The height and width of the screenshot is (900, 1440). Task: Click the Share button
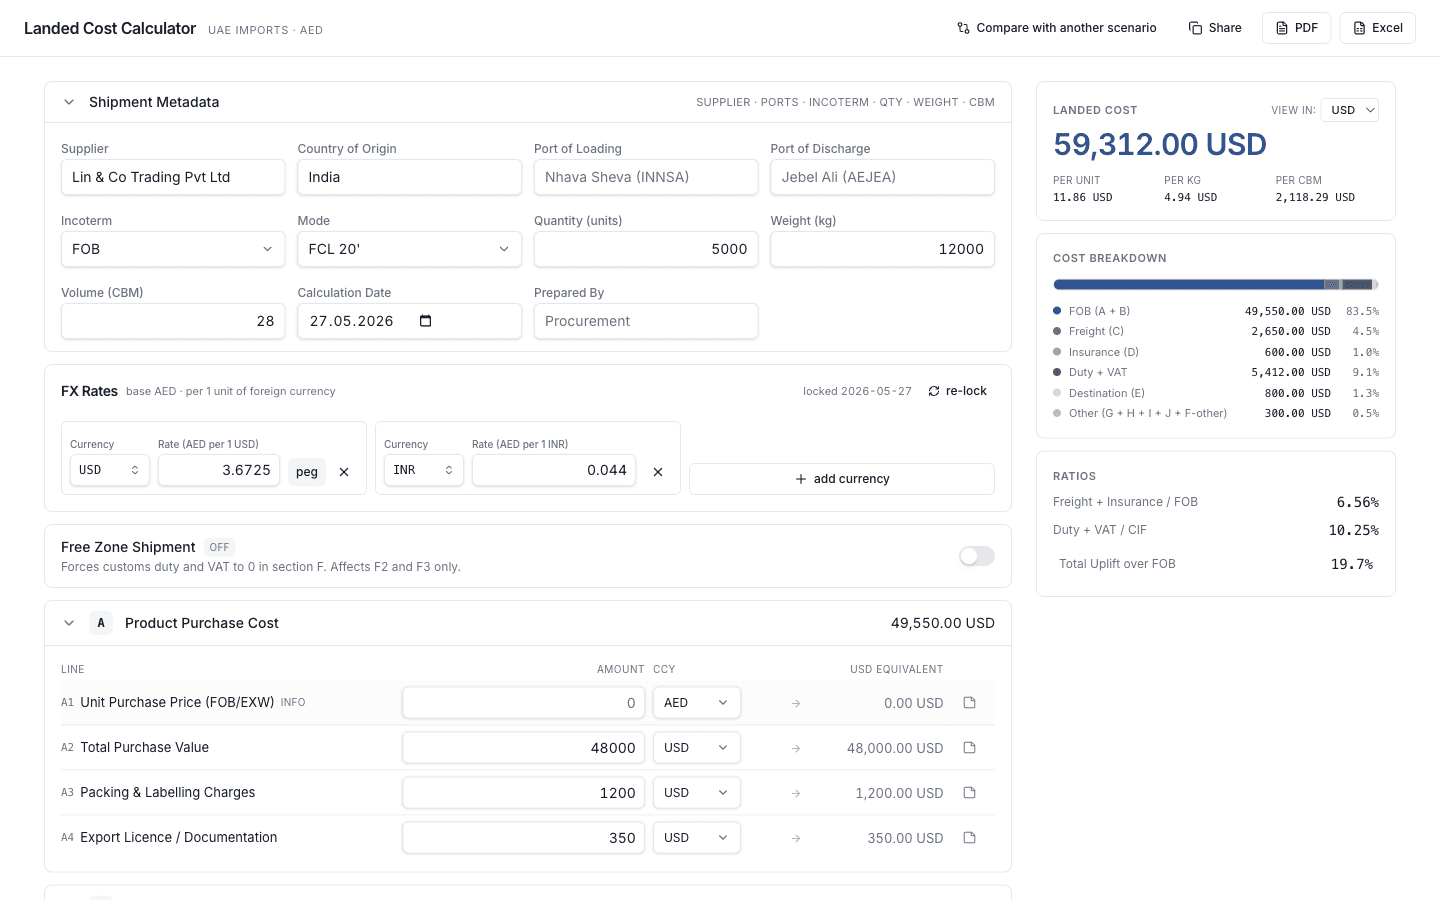pyautogui.click(x=1215, y=28)
